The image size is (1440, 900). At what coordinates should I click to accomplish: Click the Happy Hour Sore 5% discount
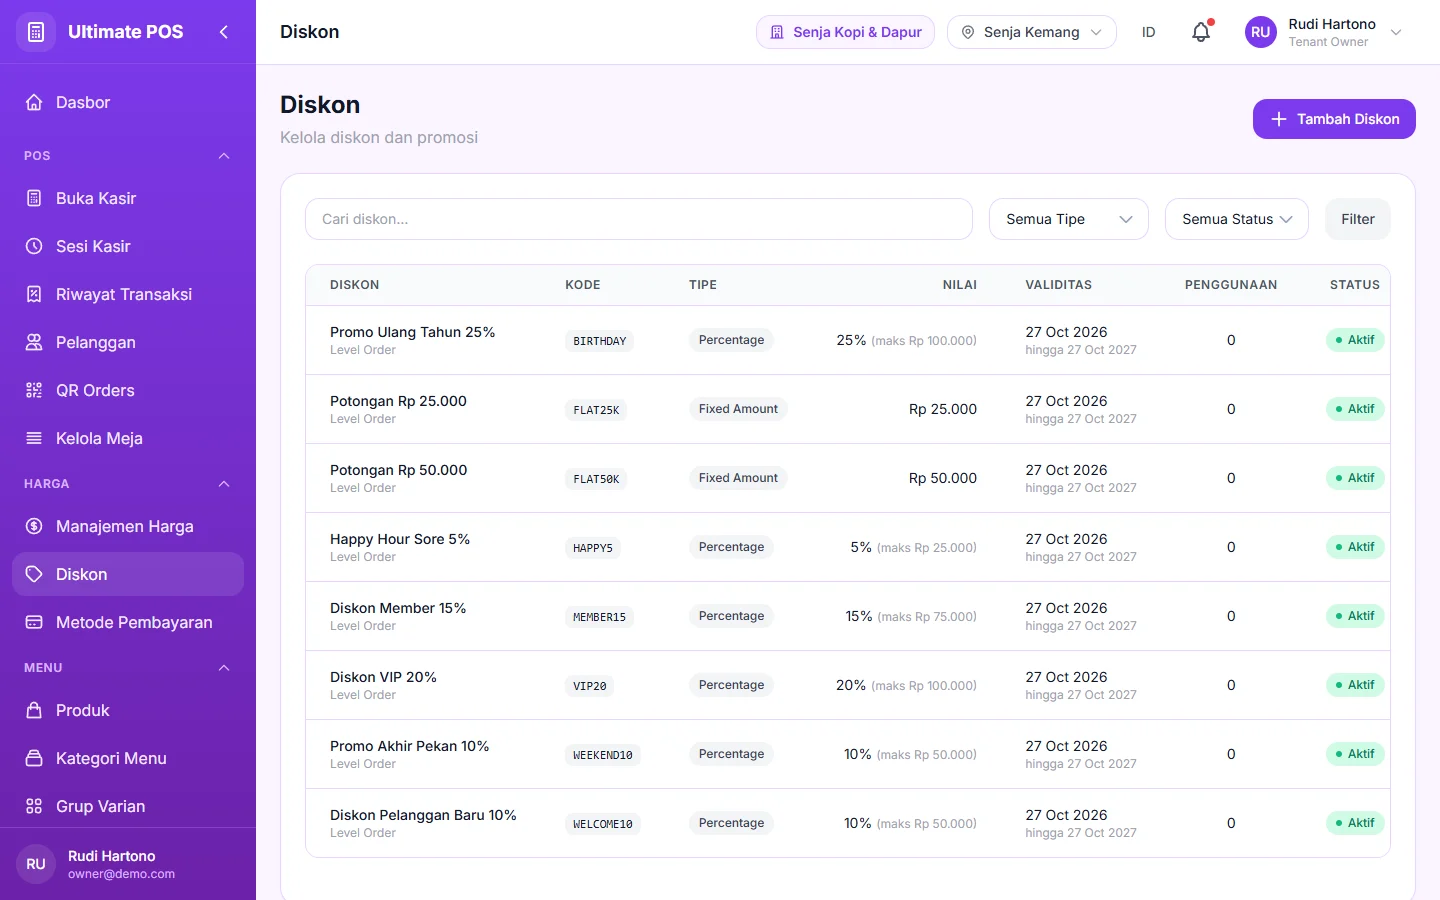400,539
